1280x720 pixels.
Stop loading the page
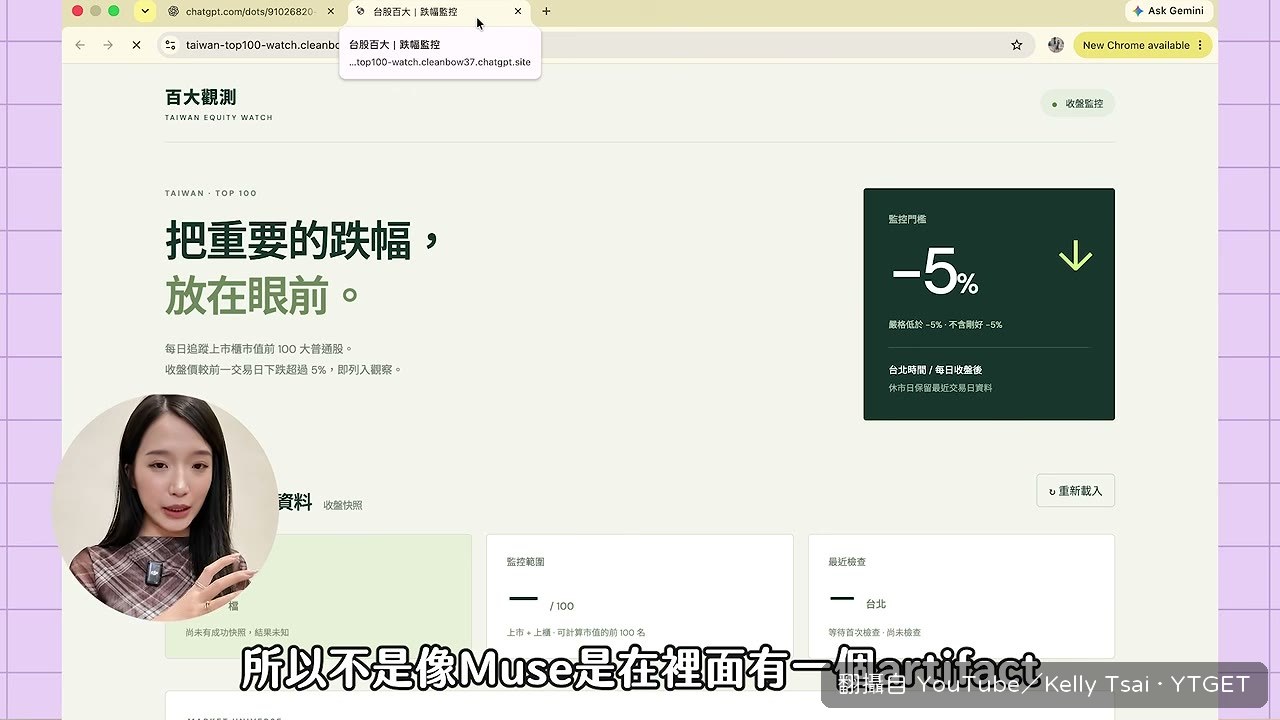click(x=137, y=45)
